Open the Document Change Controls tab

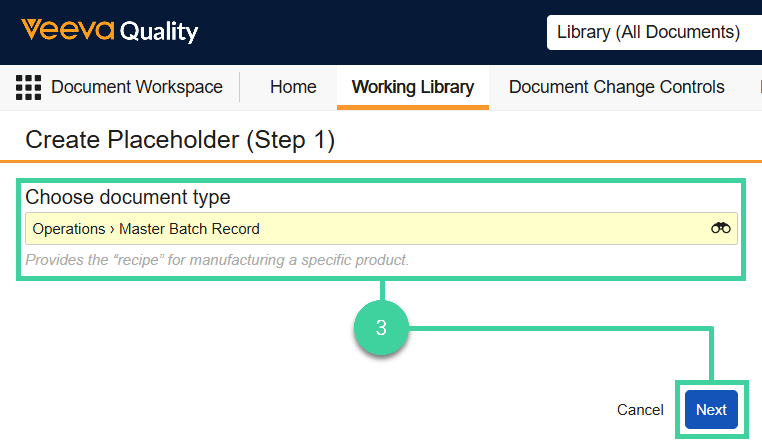pyautogui.click(x=616, y=87)
